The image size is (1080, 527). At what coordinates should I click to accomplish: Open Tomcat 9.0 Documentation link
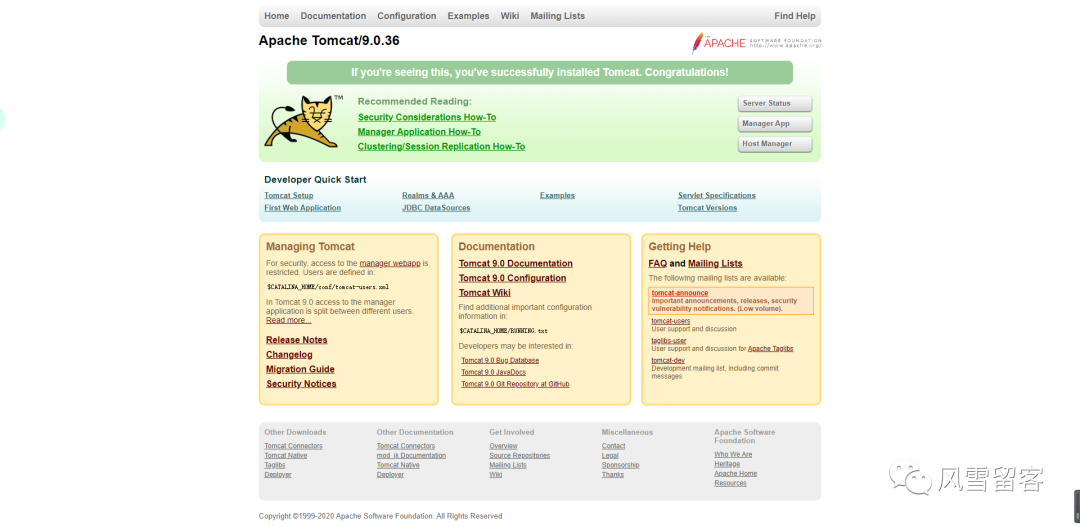tap(516, 264)
